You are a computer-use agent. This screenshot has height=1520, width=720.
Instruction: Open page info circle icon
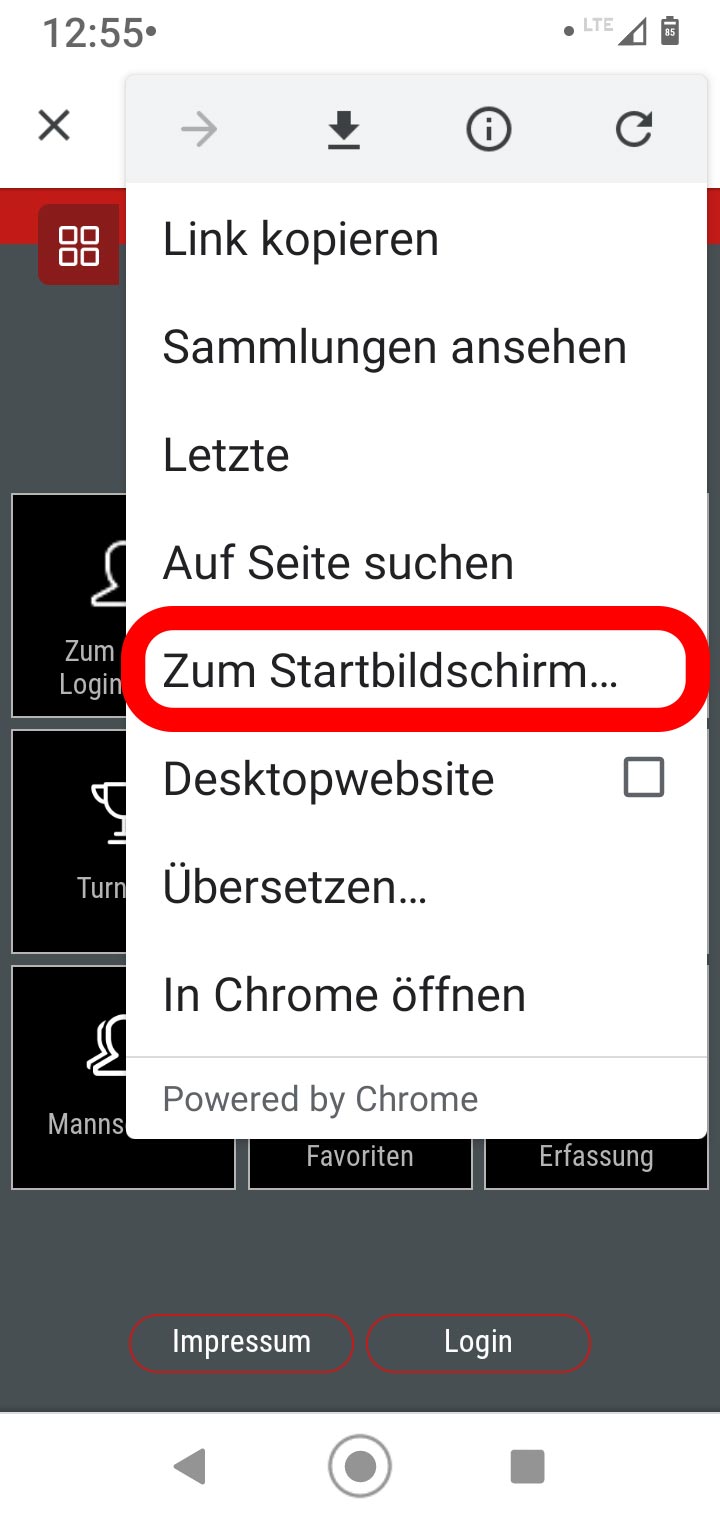pos(489,130)
